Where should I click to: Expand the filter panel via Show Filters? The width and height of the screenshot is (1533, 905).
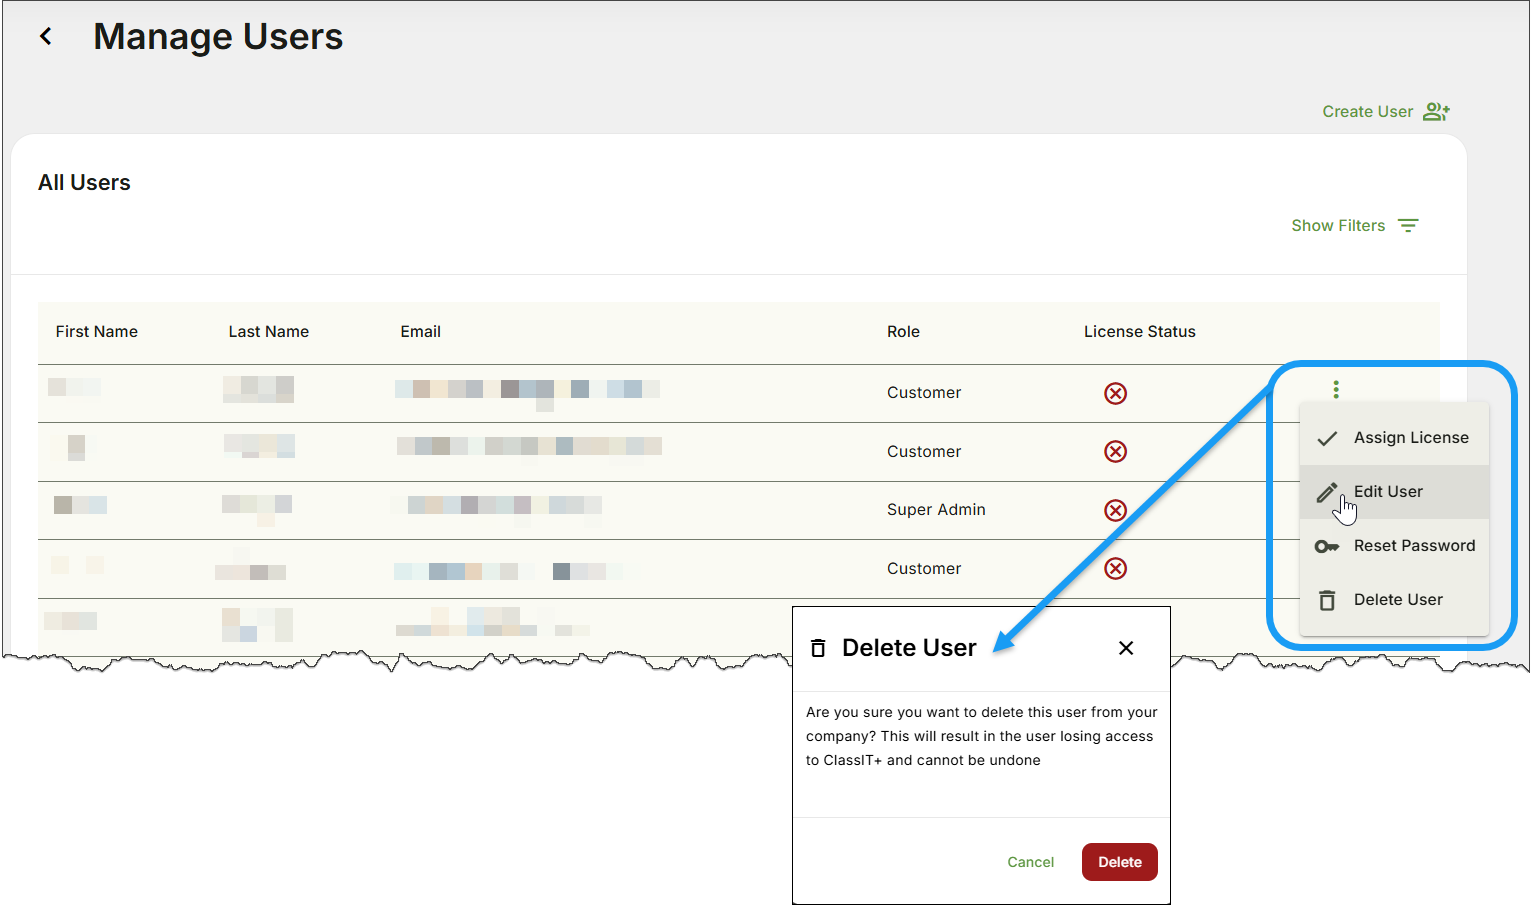pos(1338,225)
